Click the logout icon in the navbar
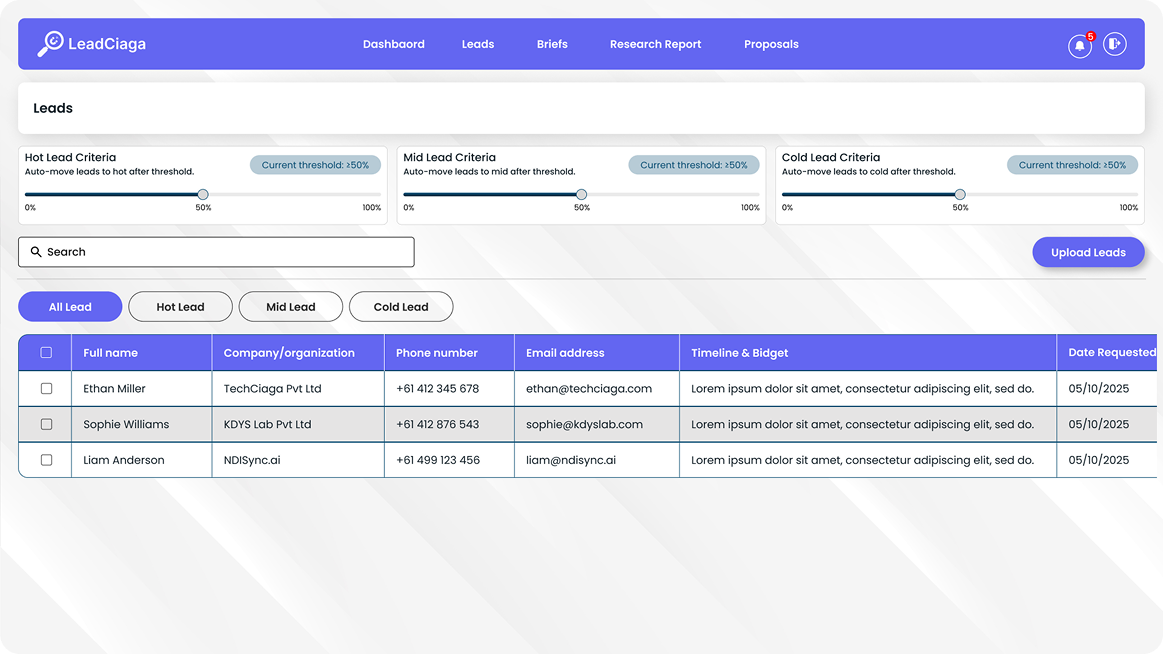 click(x=1114, y=43)
